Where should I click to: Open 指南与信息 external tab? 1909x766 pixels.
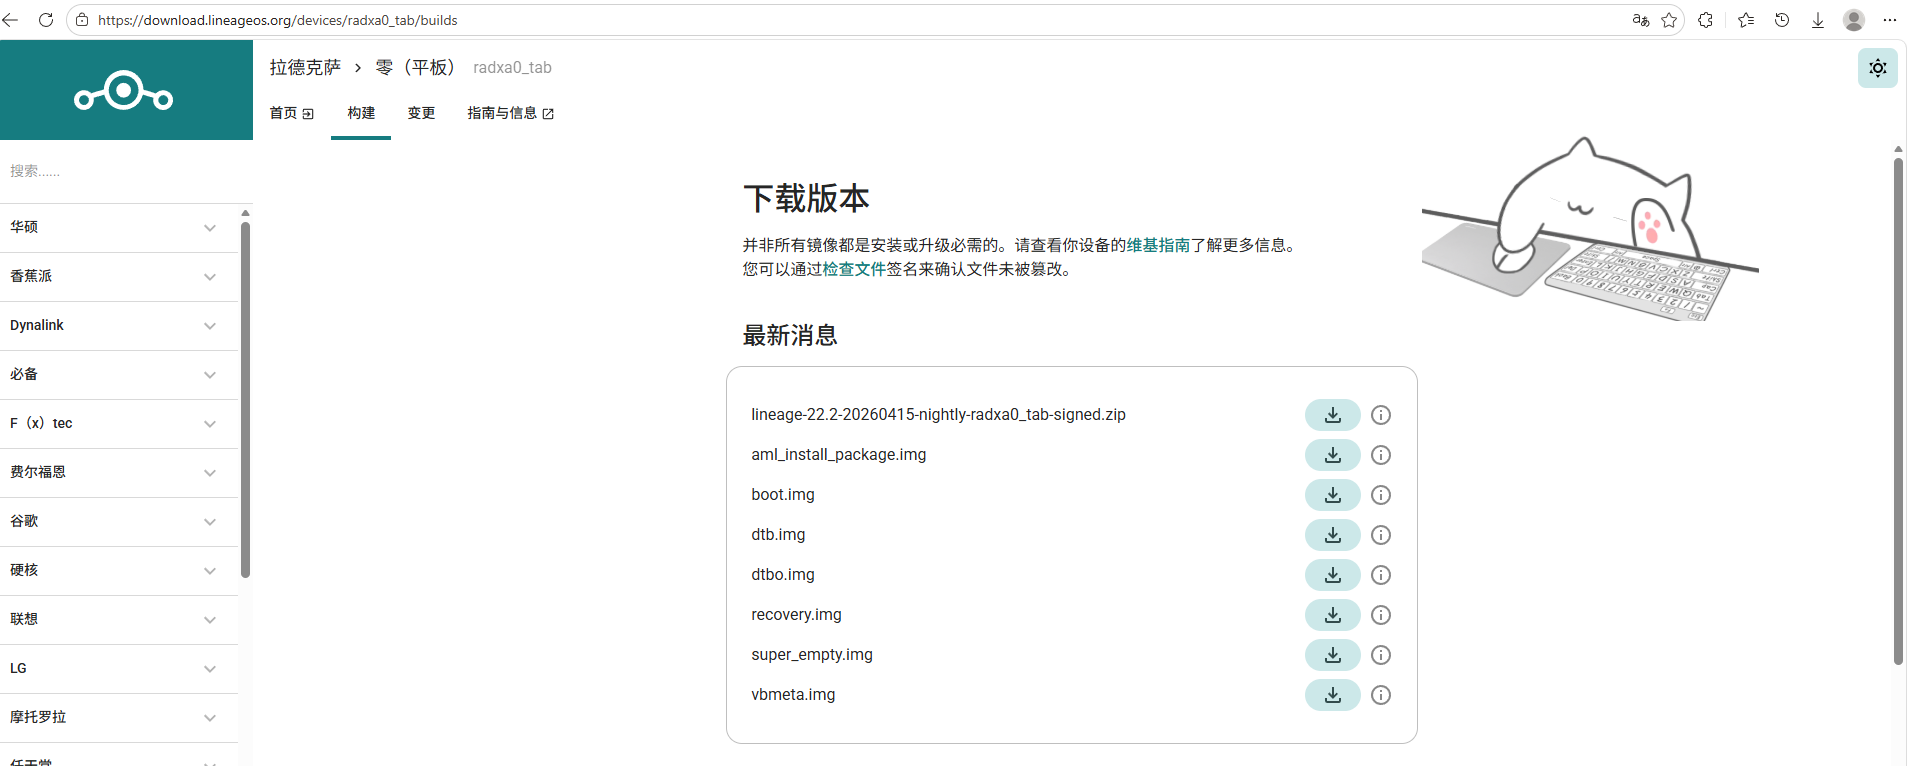510,113
